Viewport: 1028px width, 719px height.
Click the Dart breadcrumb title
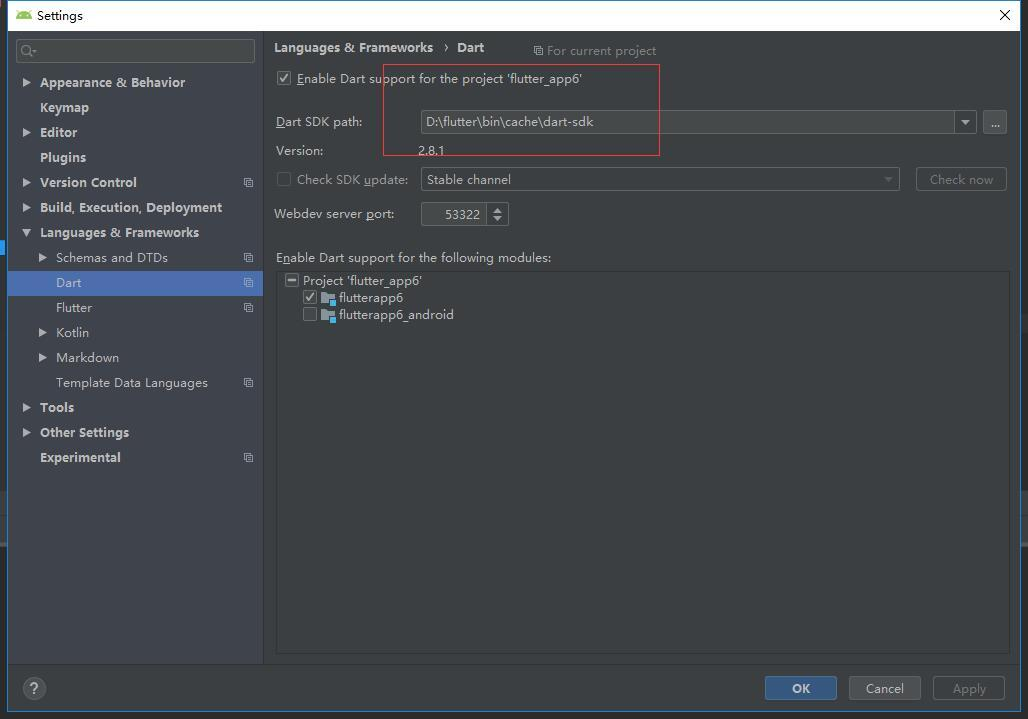(471, 47)
